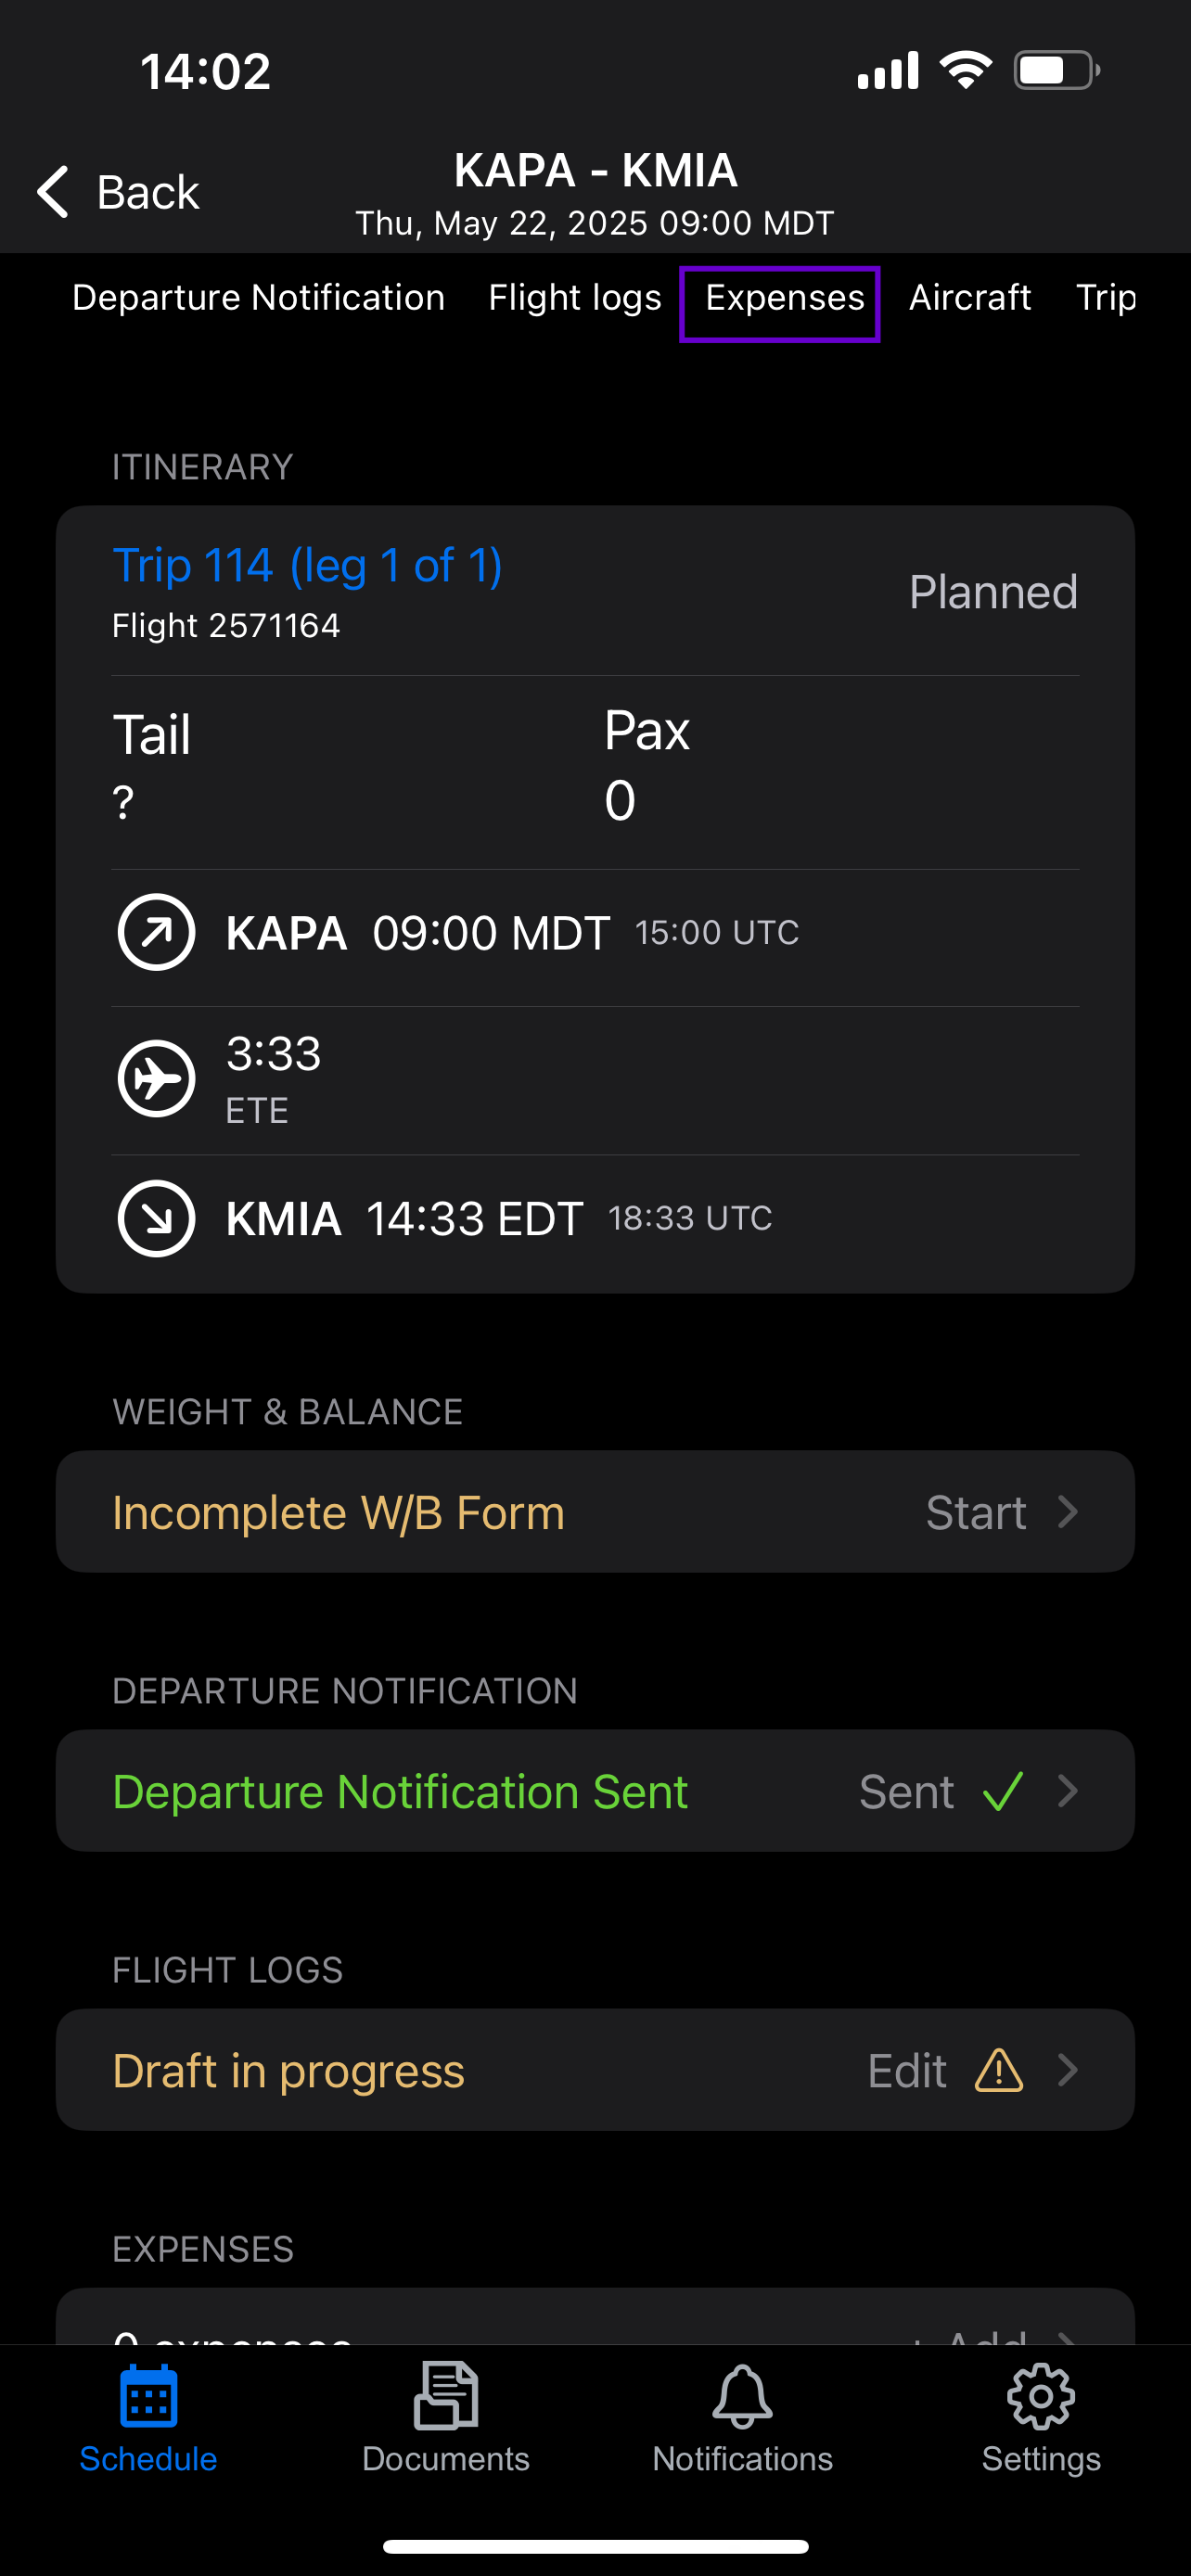Open the Documents icon
1191x2576 pixels.
[x=446, y=2396]
